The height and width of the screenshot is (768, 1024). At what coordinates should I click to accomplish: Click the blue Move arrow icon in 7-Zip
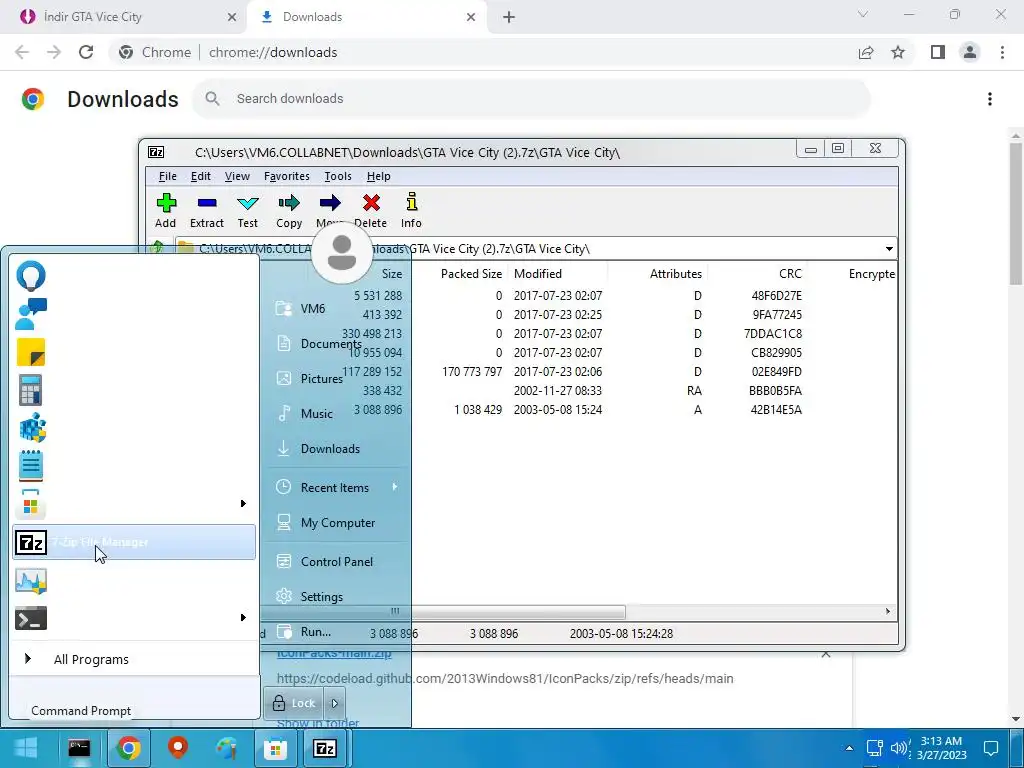[x=330, y=203]
